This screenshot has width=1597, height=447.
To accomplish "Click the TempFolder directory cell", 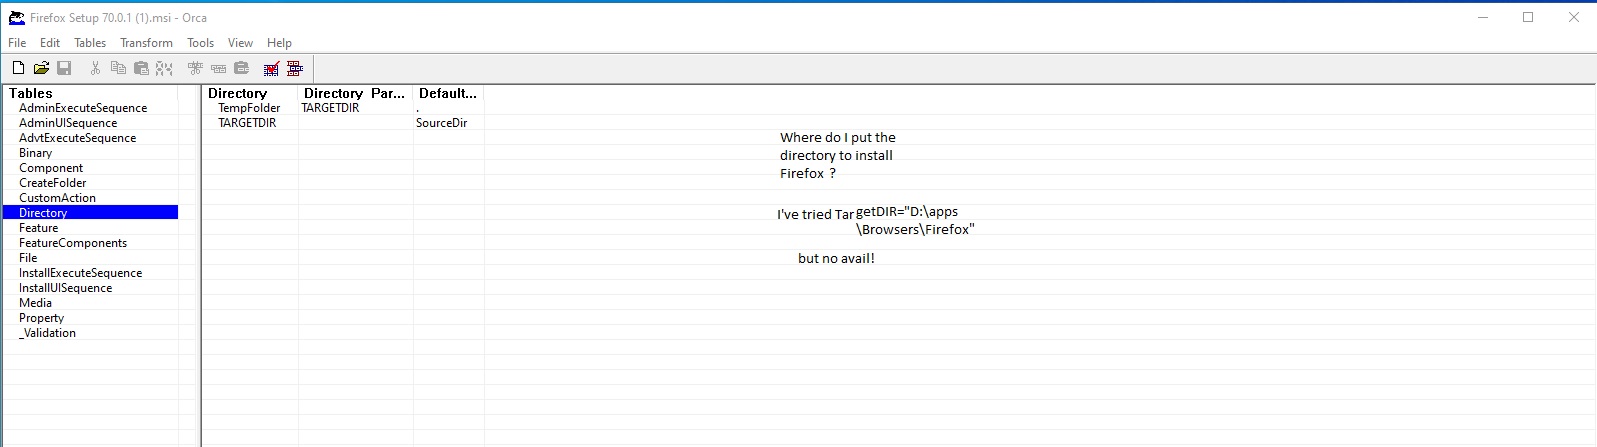I will tap(250, 108).
